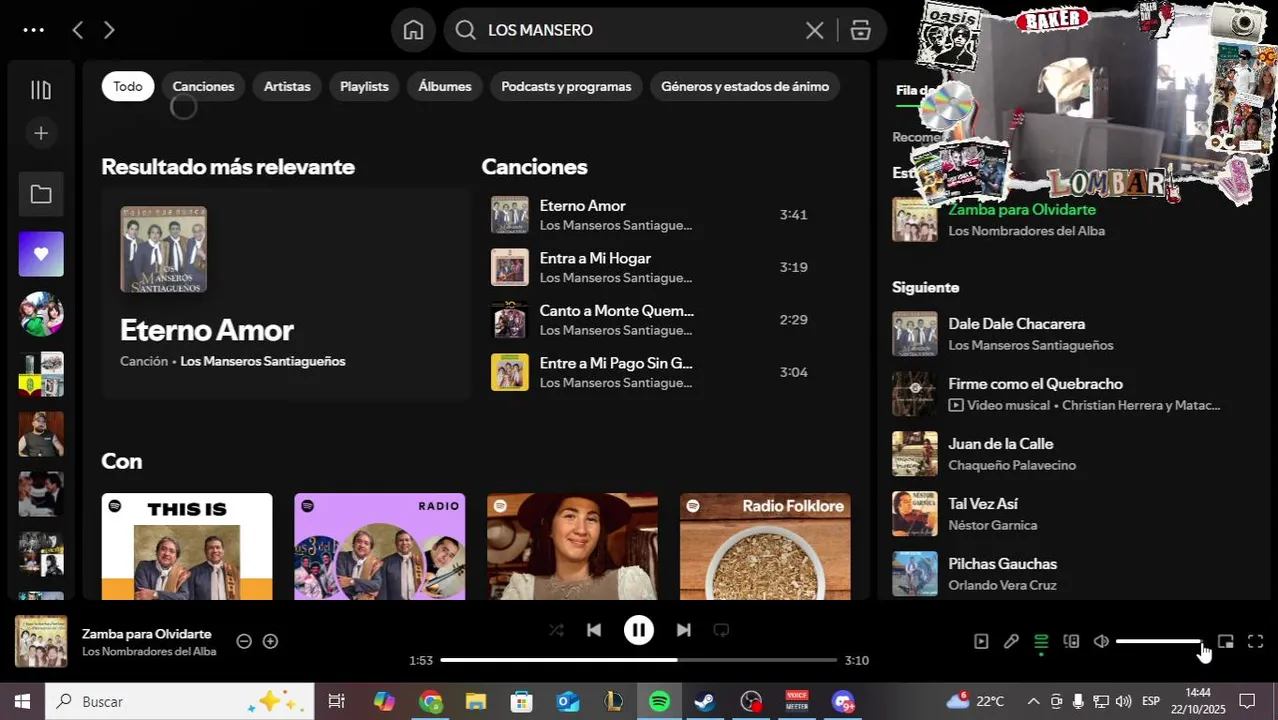This screenshot has height=720, width=1278.
Task: Hide this song with the minus icon
Action: click(x=244, y=641)
